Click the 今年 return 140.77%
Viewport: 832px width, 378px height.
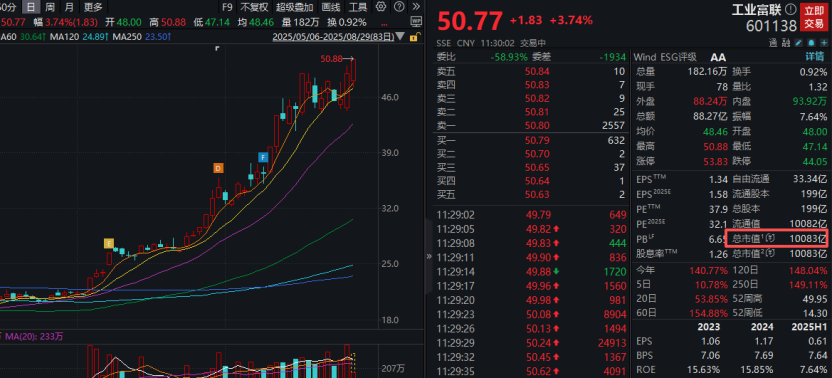(708, 270)
